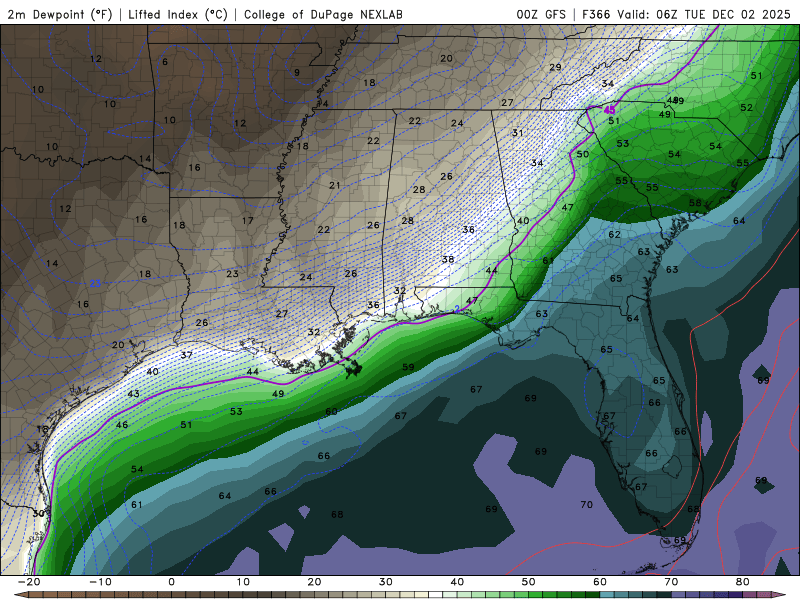Click the '43' dewpoint value along the Texas coast
Viewport: 800px width, 600px height.
coord(134,394)
